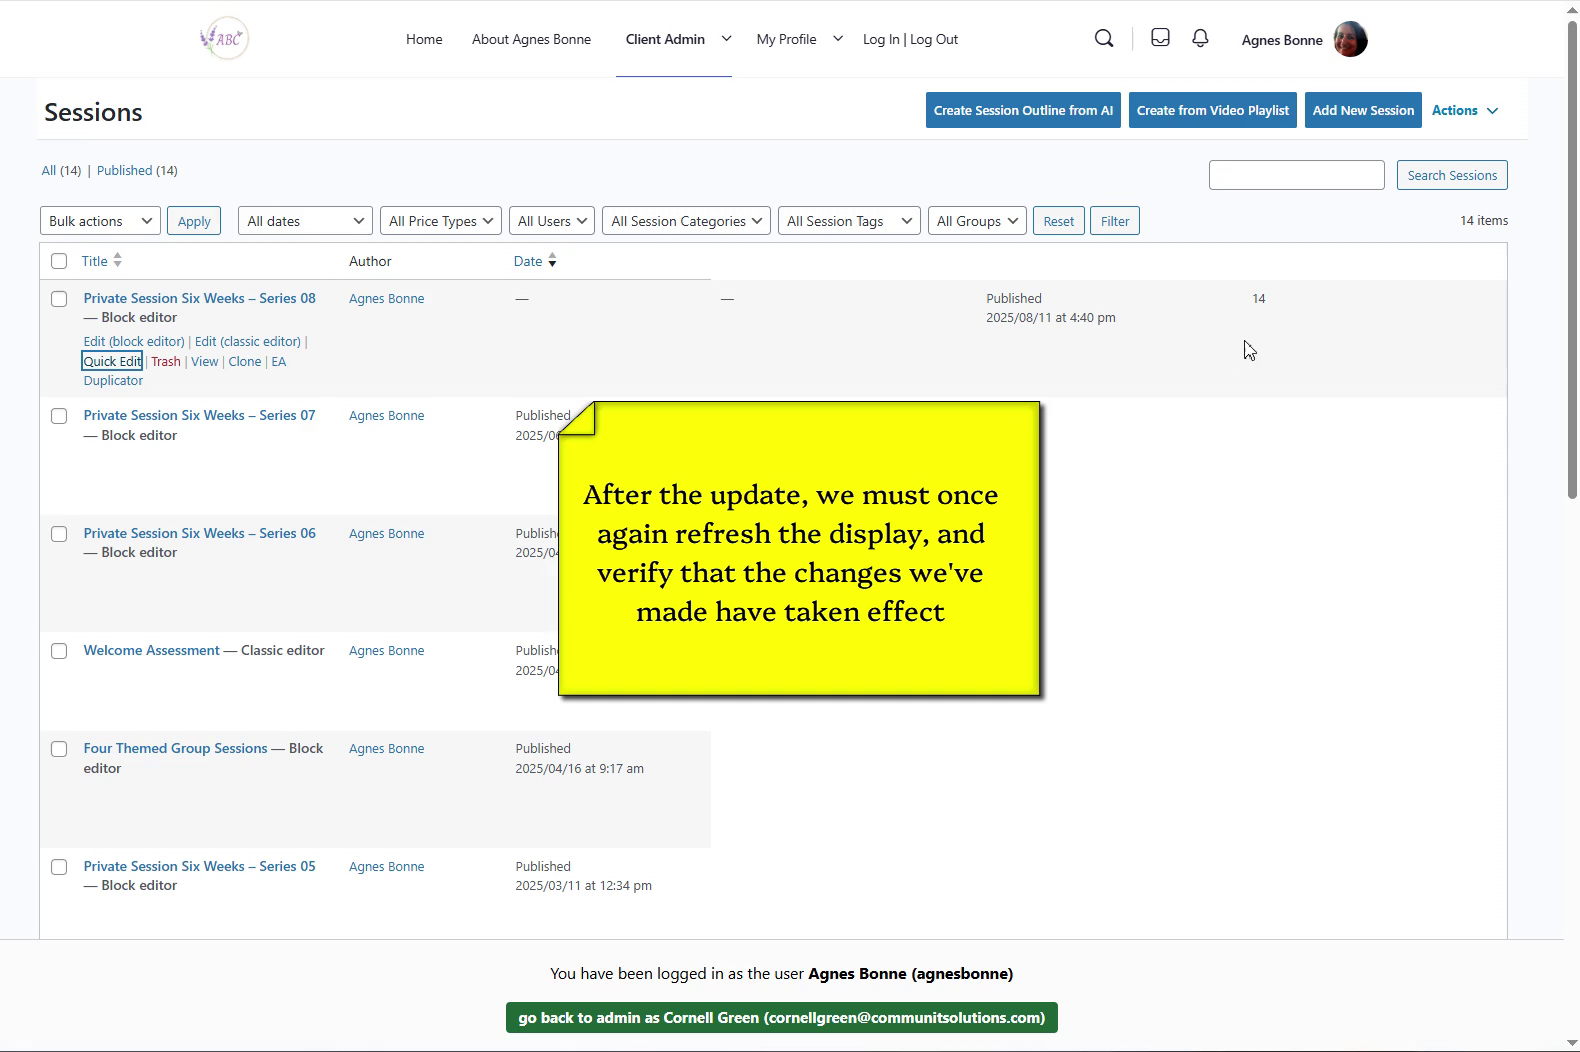Click the ABC site logo
Image resolution: width=1580 pixels, height=1052 pixels.
(224, 39)
